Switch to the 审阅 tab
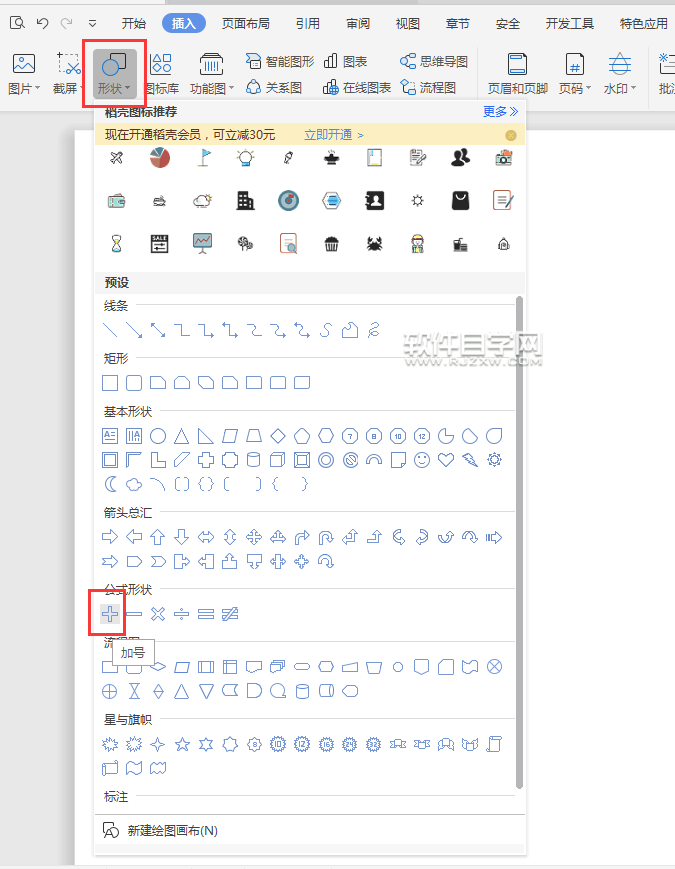The width and height of the screenshot is (675, 869). point(357,23)
